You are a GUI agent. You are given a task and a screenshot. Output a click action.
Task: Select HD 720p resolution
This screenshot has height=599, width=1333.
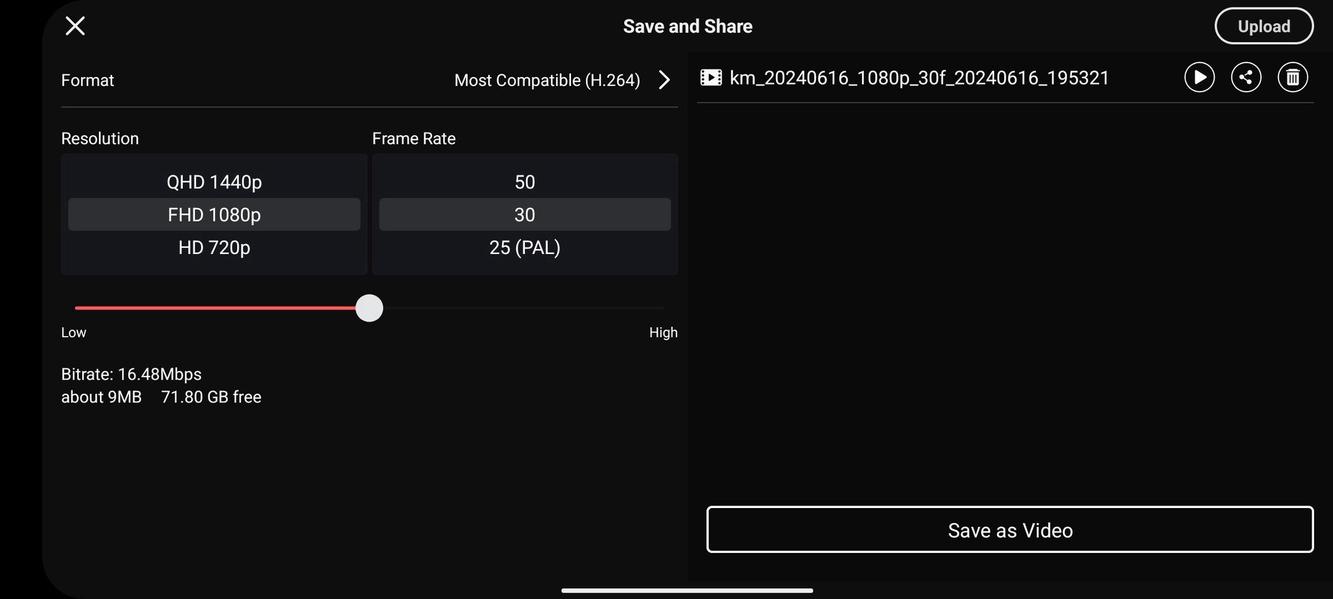pyautogui.click(x=214, y=245)
